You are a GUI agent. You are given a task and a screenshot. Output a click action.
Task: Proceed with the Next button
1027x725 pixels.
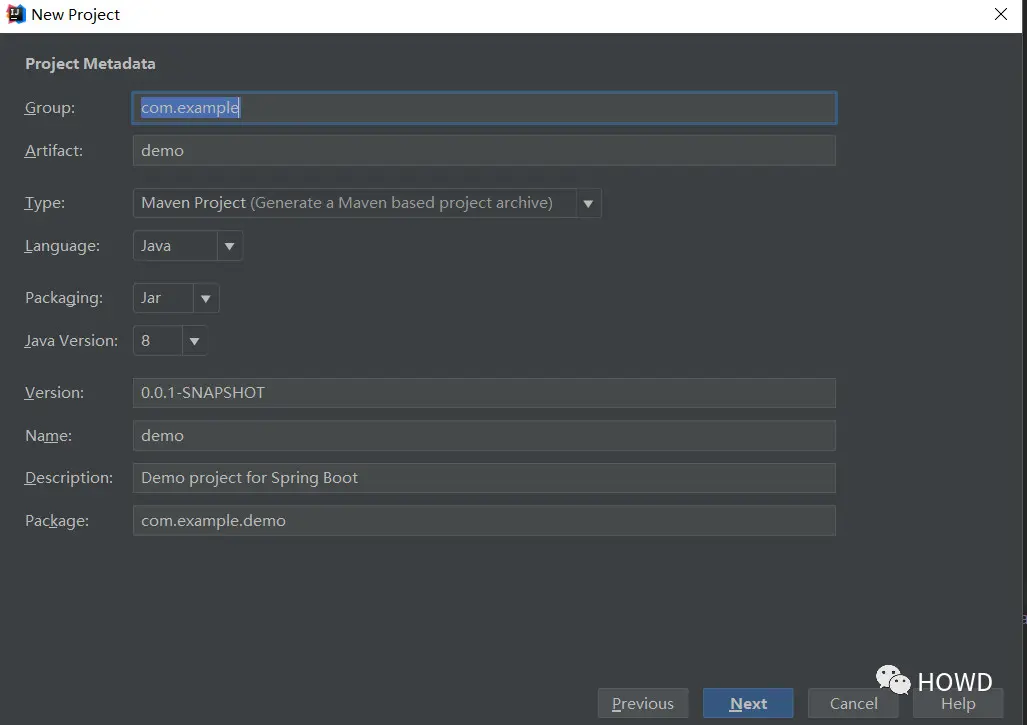pos(748,703)
